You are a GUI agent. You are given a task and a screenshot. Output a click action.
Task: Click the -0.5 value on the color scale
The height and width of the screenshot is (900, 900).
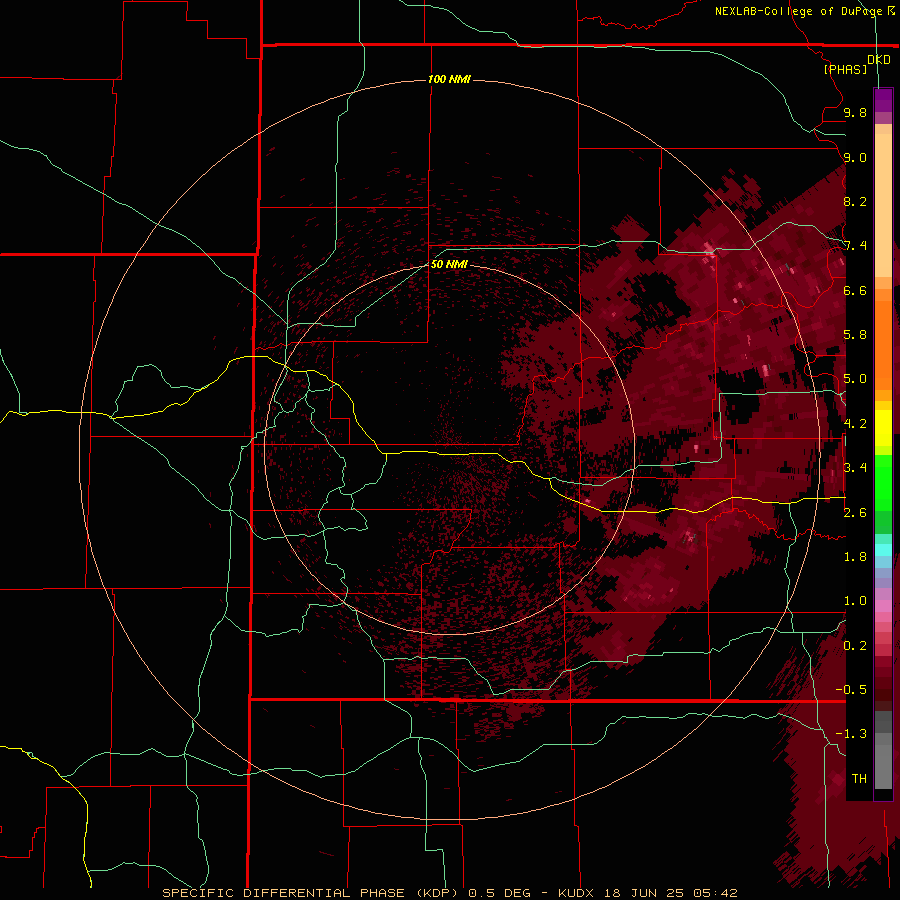[x=851, y=690]
